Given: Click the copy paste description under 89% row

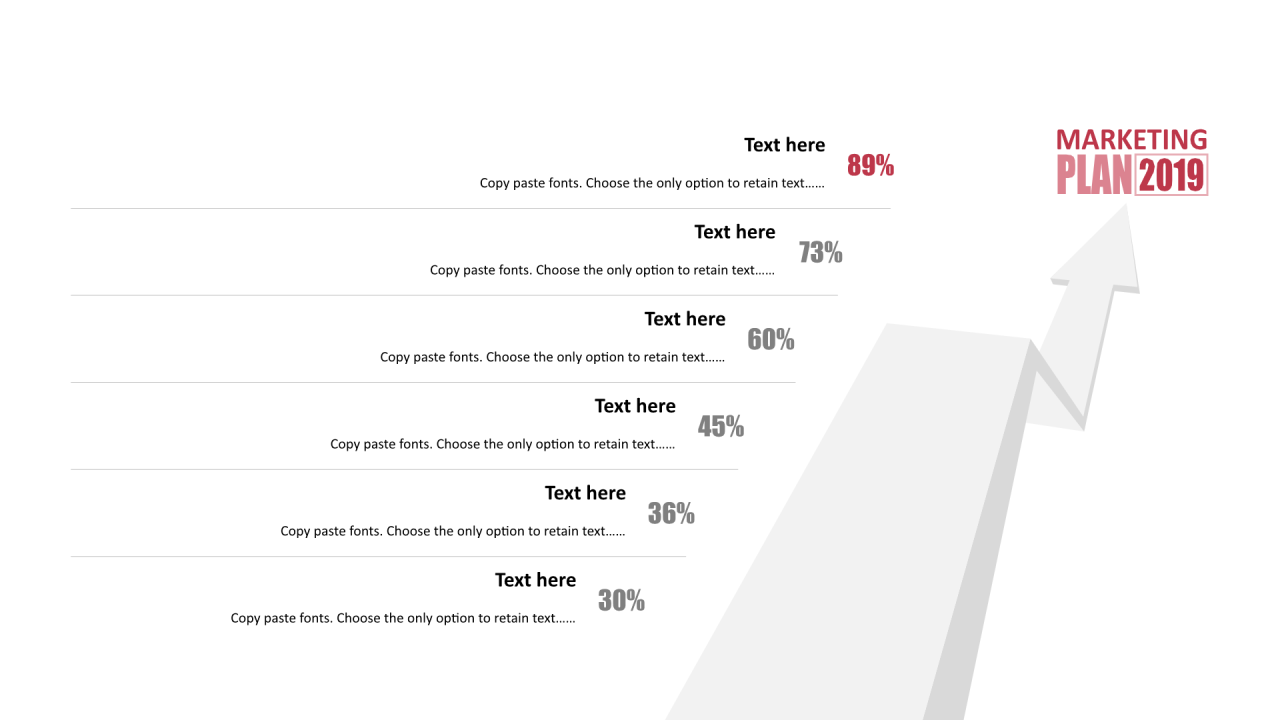Looking at the screenshot, I should pos(652,184).
